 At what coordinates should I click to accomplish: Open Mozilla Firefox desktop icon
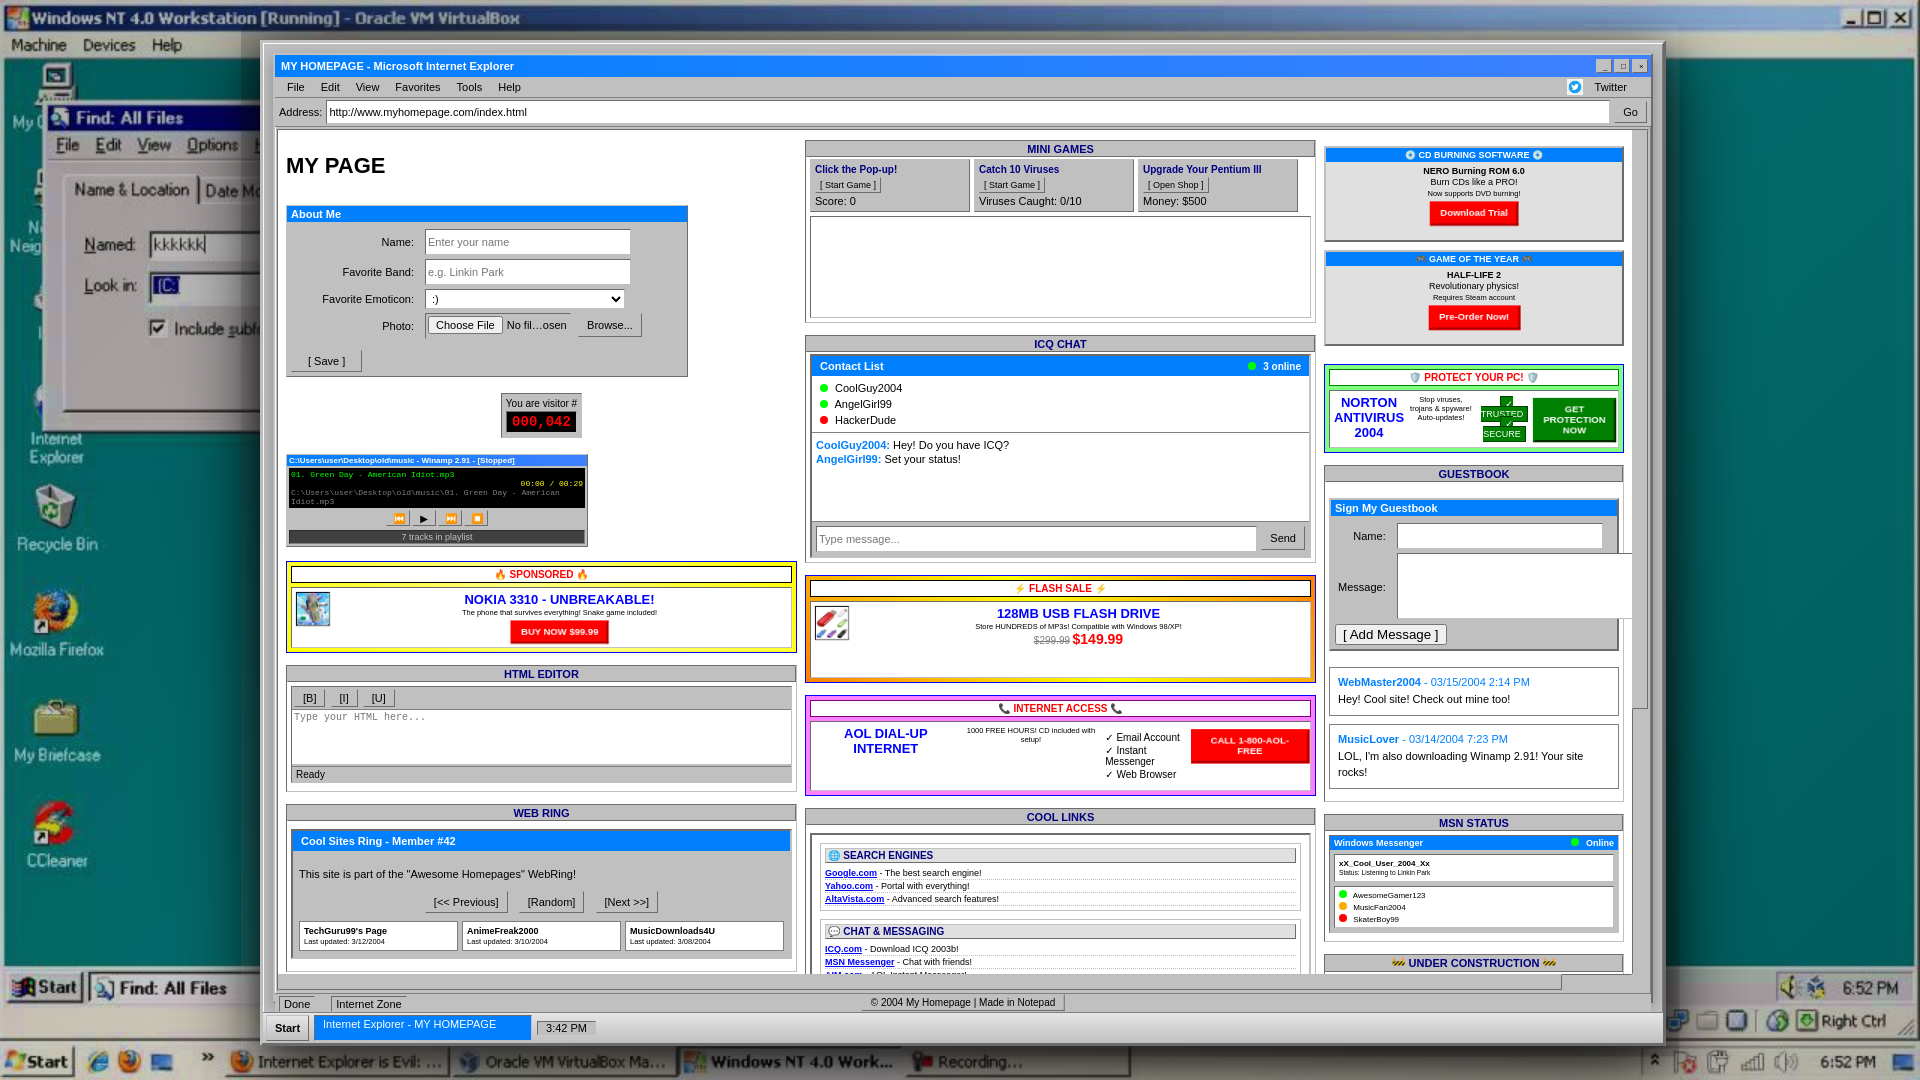[56, 623]
